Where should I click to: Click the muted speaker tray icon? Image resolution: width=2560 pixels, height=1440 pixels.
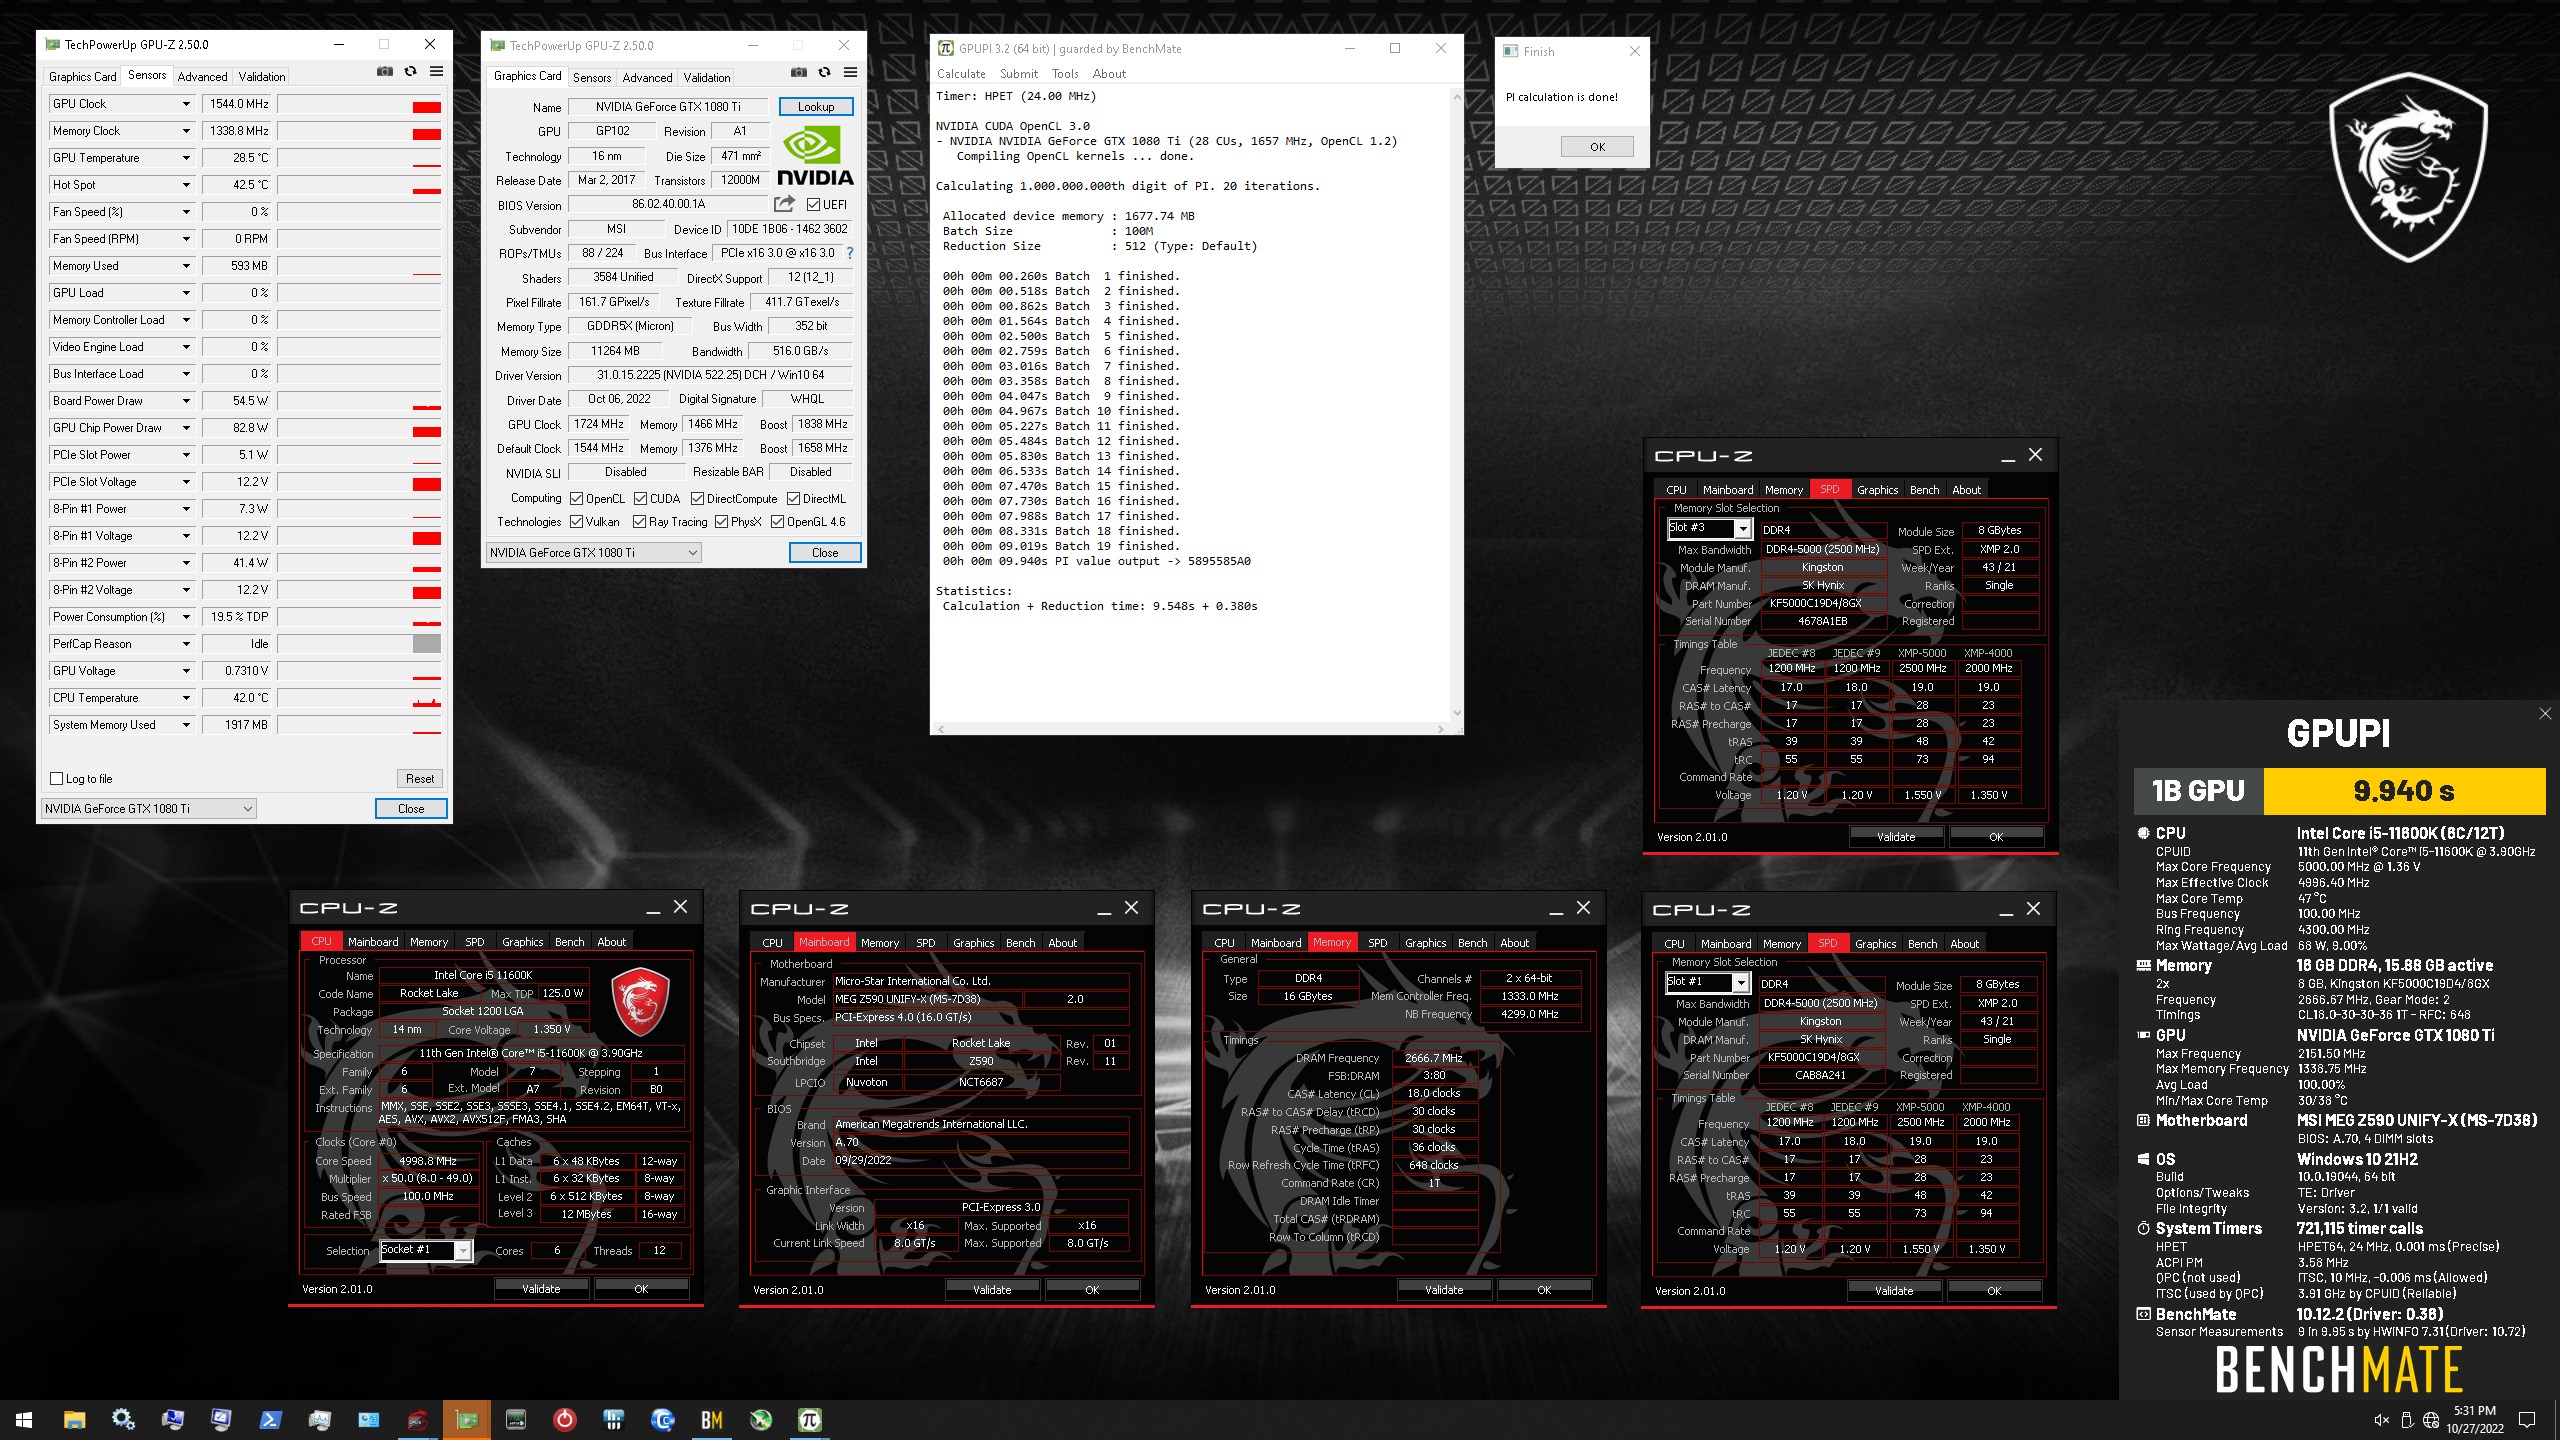coord(2381,1420)
